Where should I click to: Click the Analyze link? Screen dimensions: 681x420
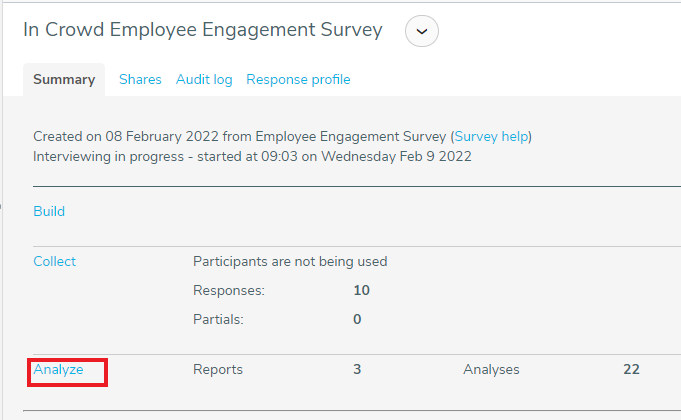tap(58, 369)
